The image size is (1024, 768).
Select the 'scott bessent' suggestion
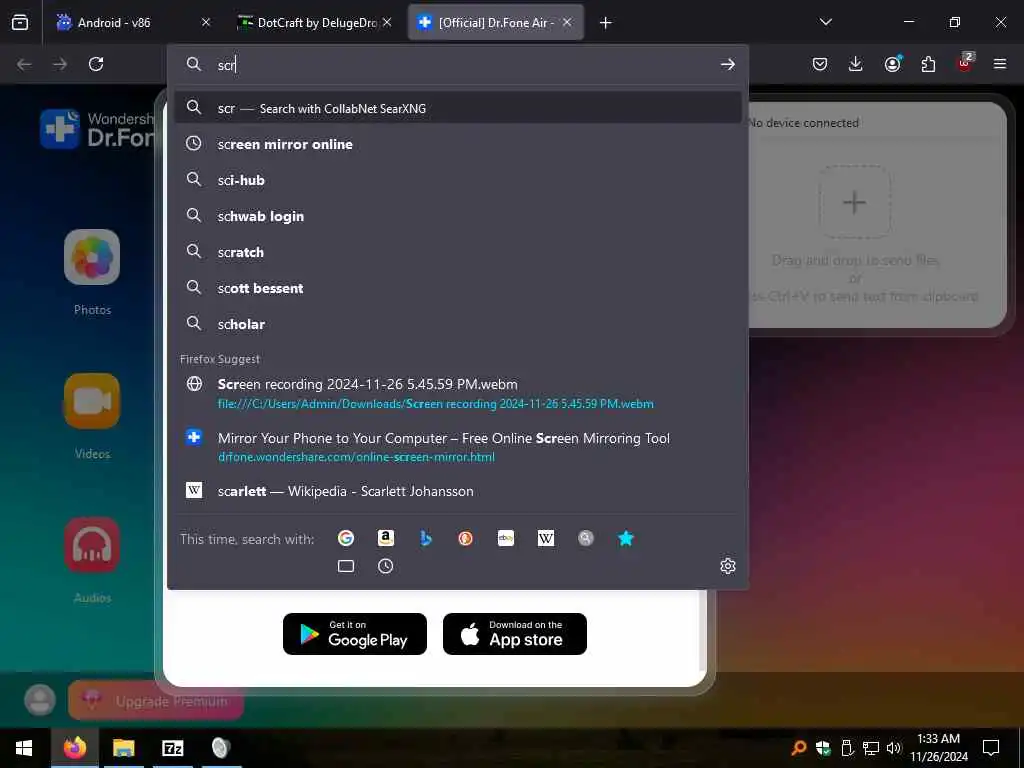(458, 287)
